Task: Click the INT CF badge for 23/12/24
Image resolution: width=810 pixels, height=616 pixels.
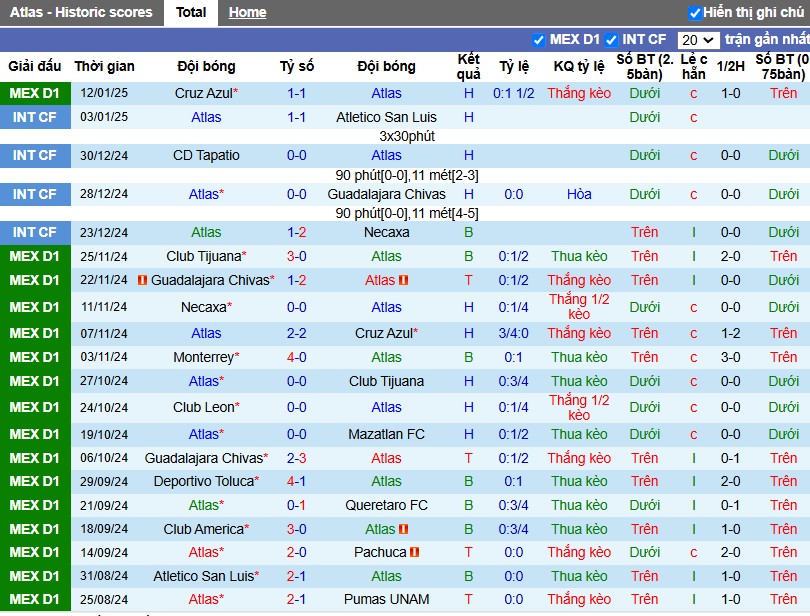Action: pyautogui.click(x=35, y=233)
